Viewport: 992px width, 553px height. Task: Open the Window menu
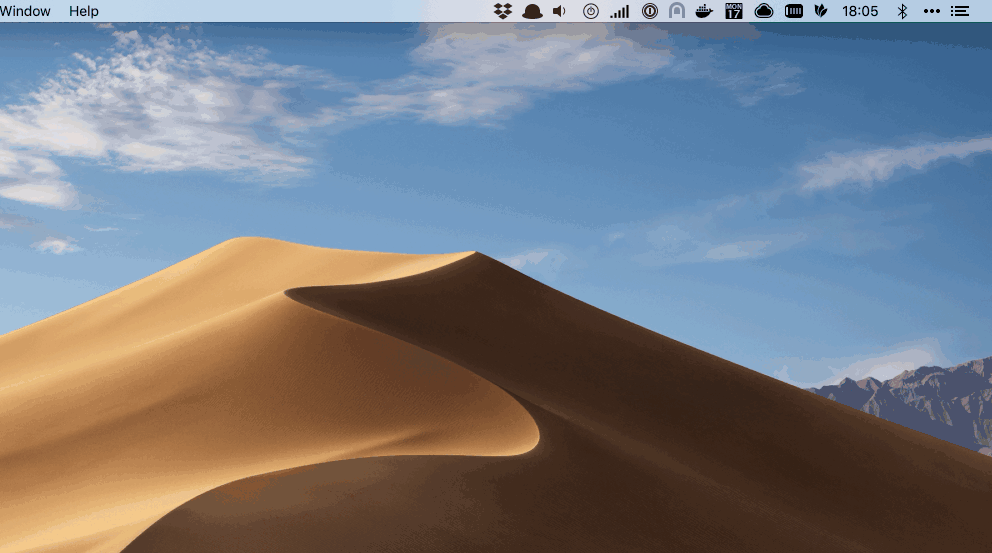pyautogui.click(x=25, y=11)
